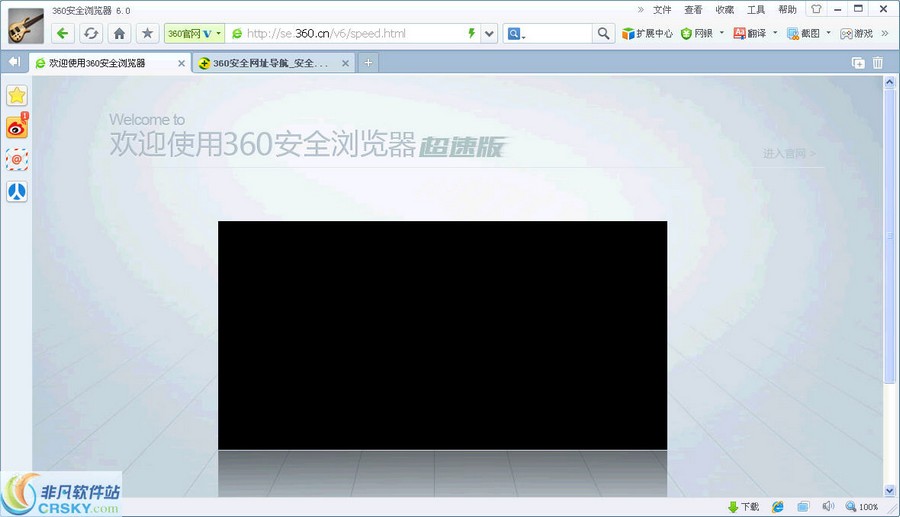Viewport: 900px width, 517px height.
Task: Click the duplicate tab icon in the tab bar
Action: [x=858, y=63]
